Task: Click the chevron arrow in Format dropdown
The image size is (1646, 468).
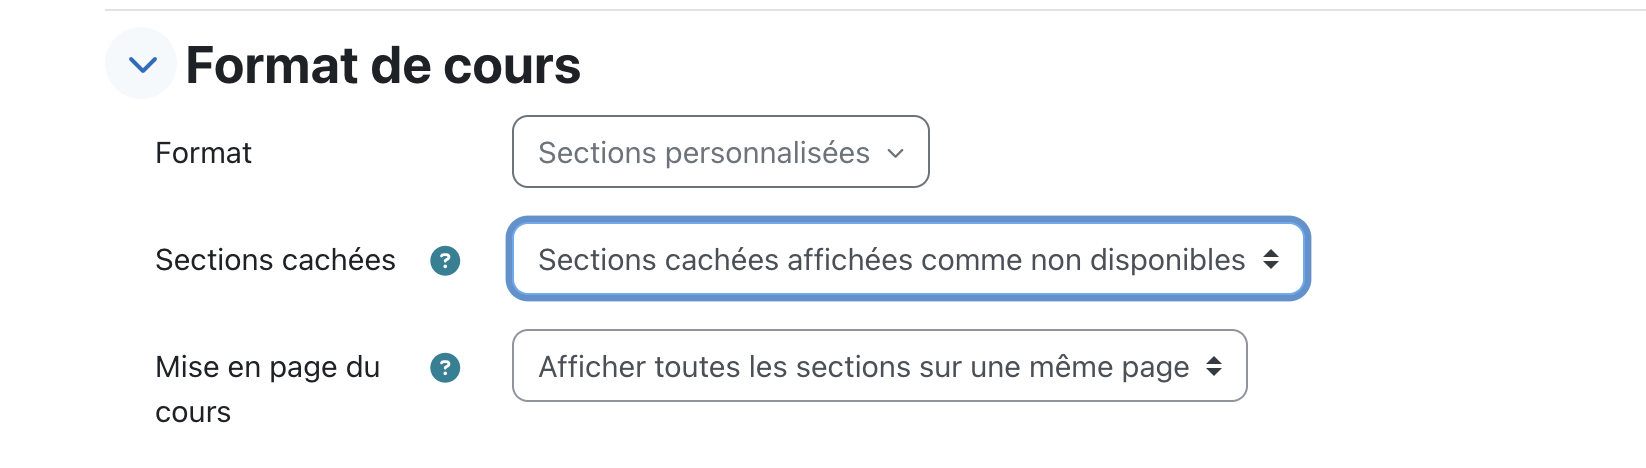Action: [896, 153]
